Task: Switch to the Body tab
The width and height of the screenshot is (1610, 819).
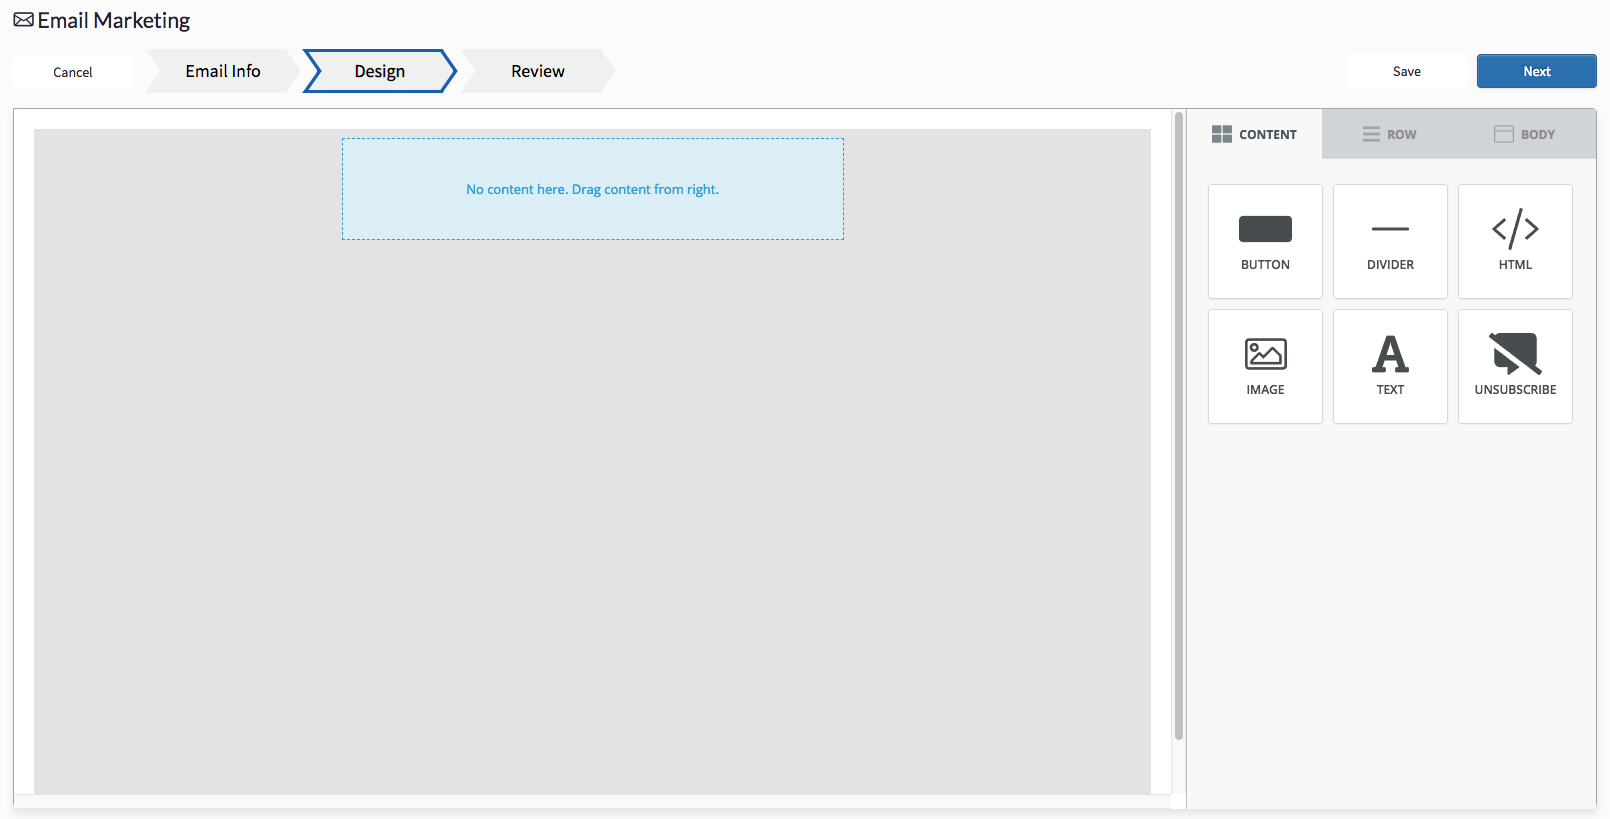Action: click(x=1525, y=134)
